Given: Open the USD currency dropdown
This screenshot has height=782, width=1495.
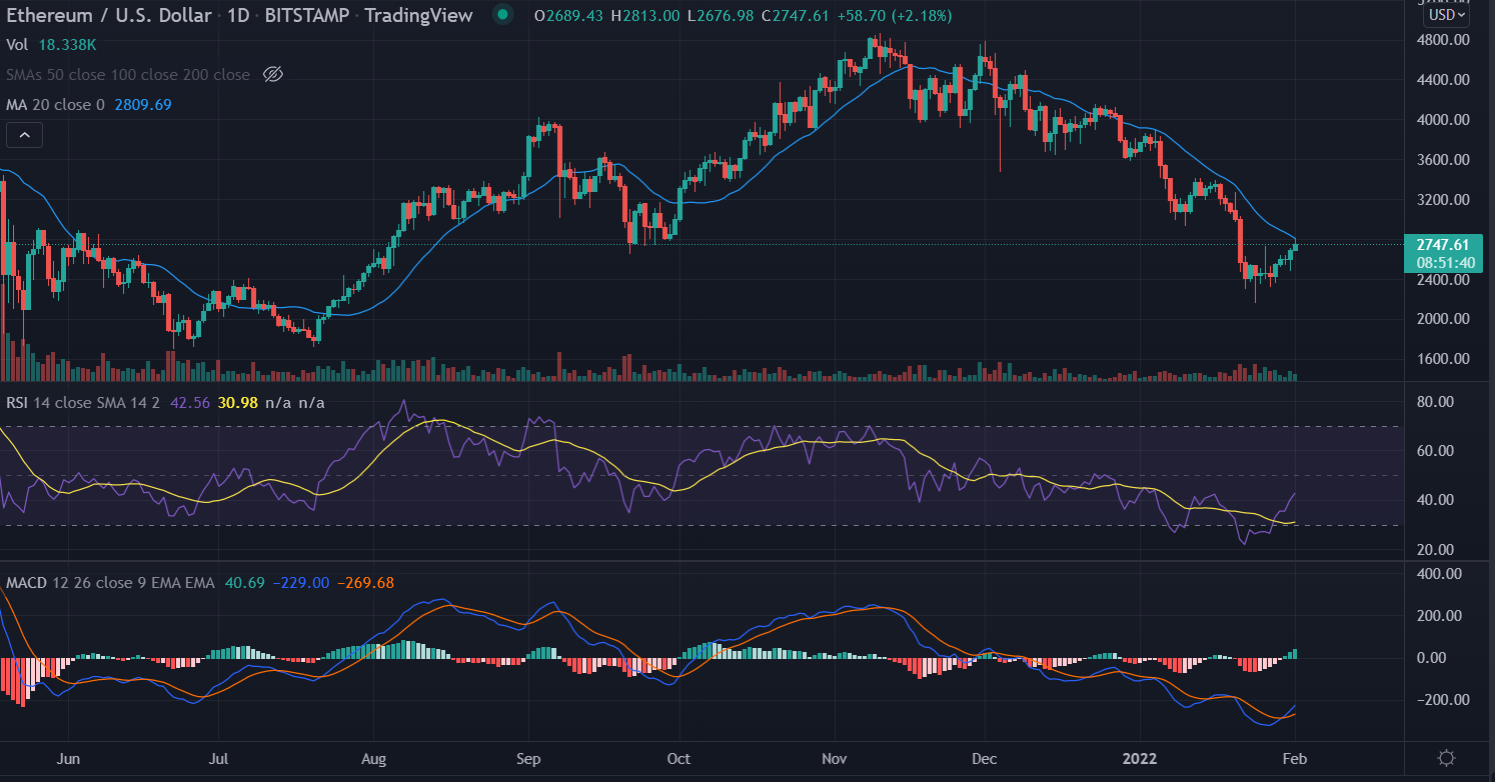Looking at the screenshot, I should click(x=1447, y=16).
